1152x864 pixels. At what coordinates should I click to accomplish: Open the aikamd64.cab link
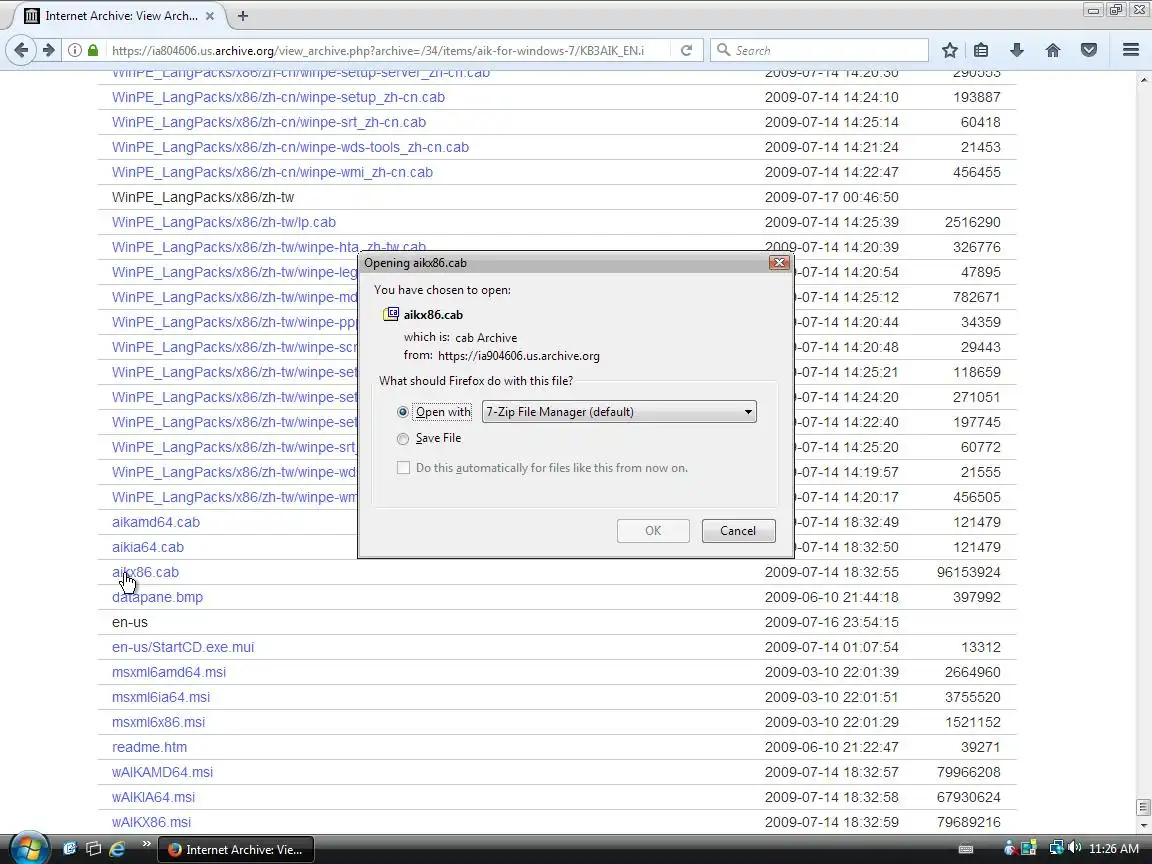coord(156,522)
